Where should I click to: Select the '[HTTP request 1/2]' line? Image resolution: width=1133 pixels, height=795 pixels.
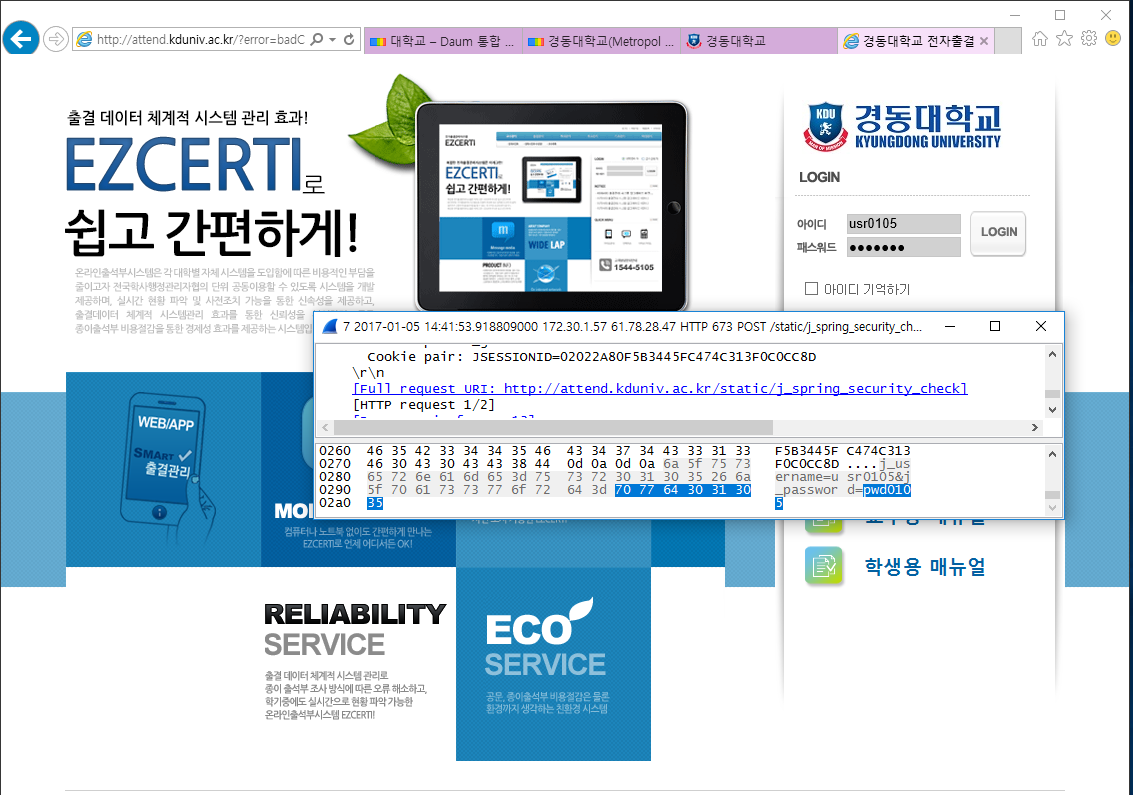[423, 405]
